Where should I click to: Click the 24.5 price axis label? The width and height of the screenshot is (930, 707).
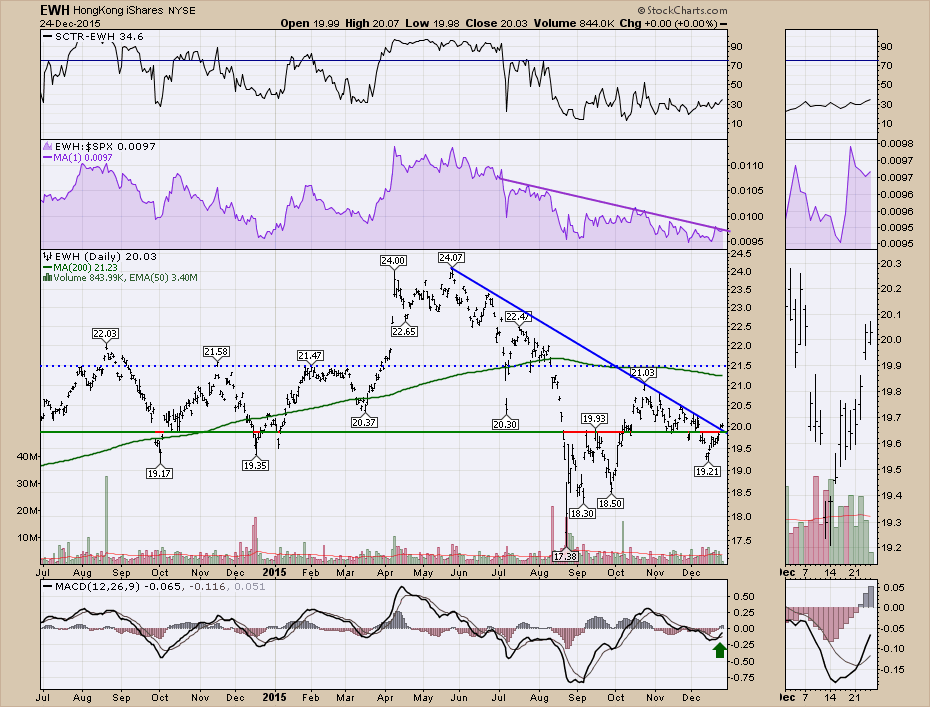click(743, 254)
